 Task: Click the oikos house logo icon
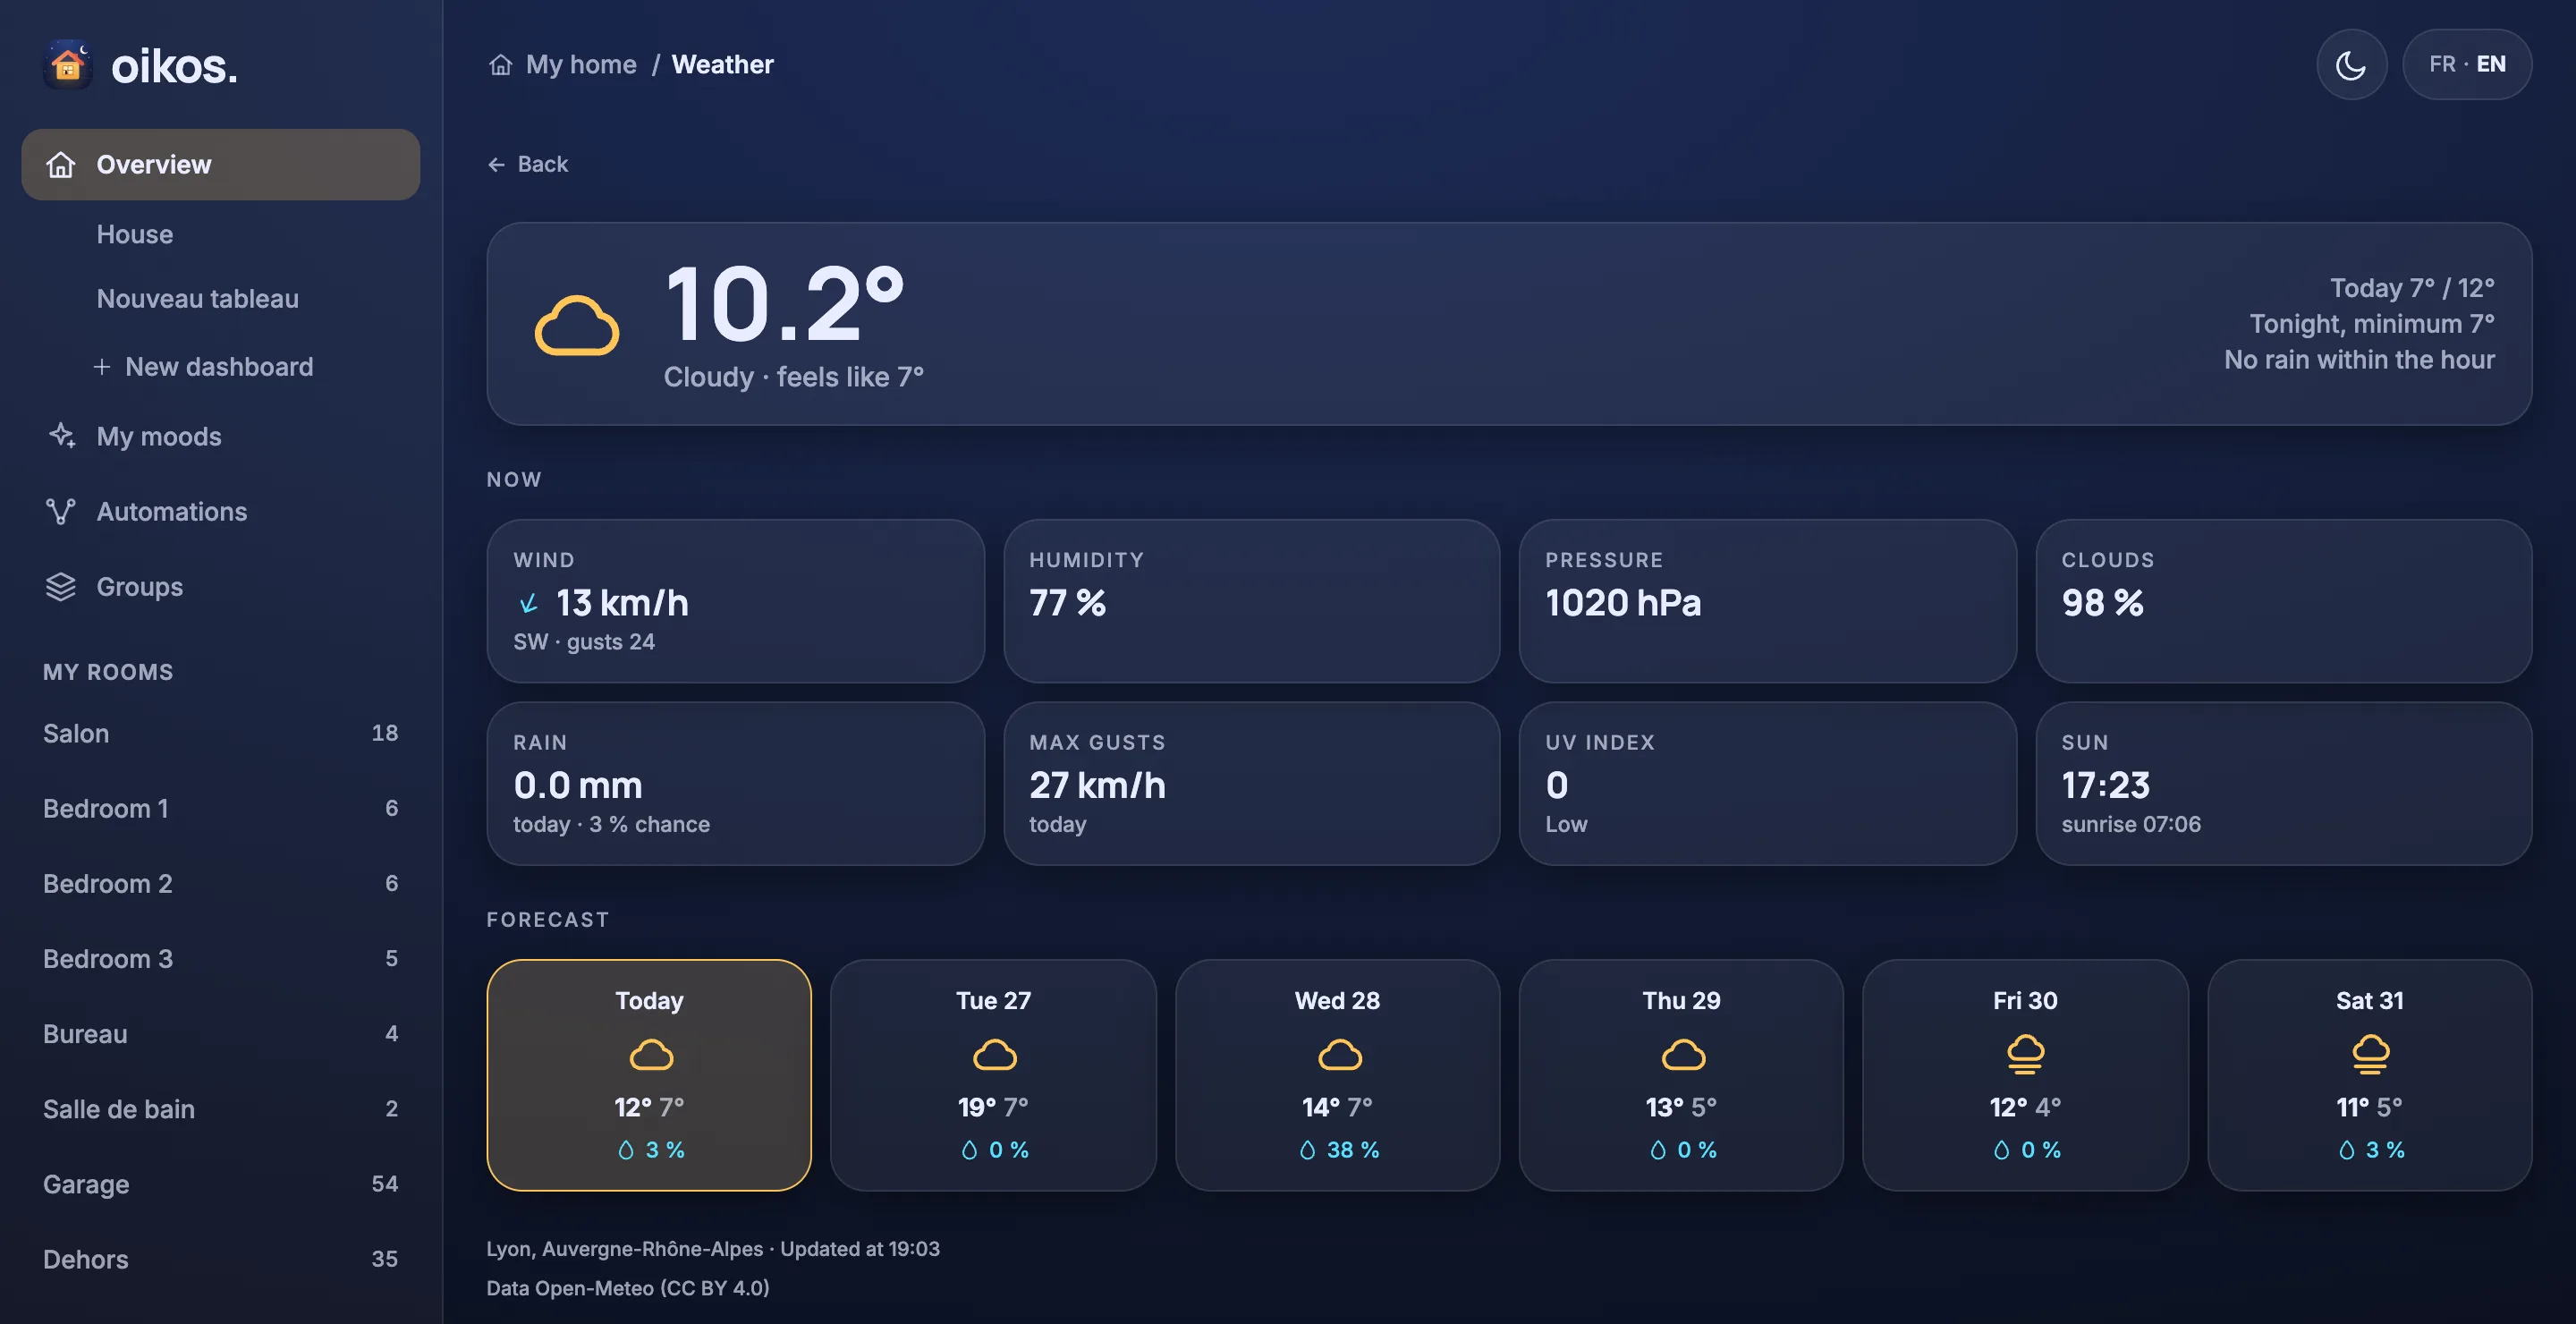[x=67, y=65]
